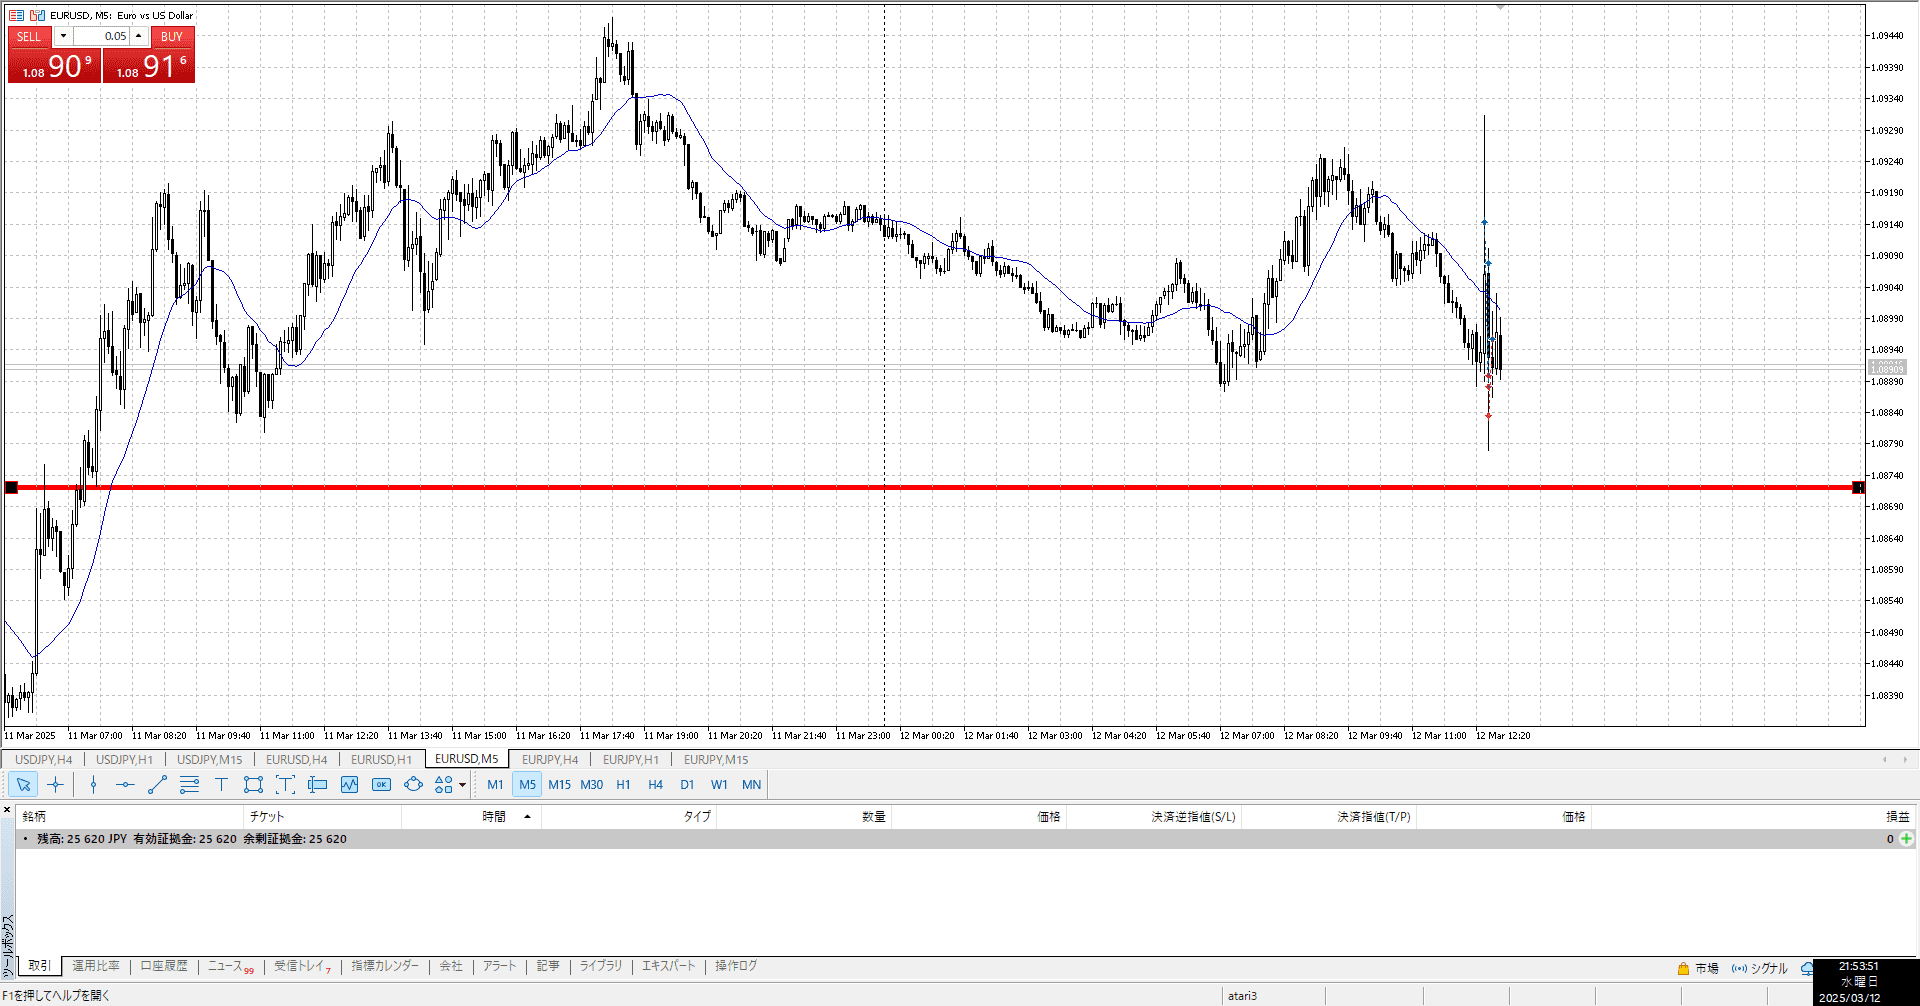Click the one-click trading panel icon
Image resolution: width=1920 pixels, height=1006 pixels.
[x=381, y=785]
